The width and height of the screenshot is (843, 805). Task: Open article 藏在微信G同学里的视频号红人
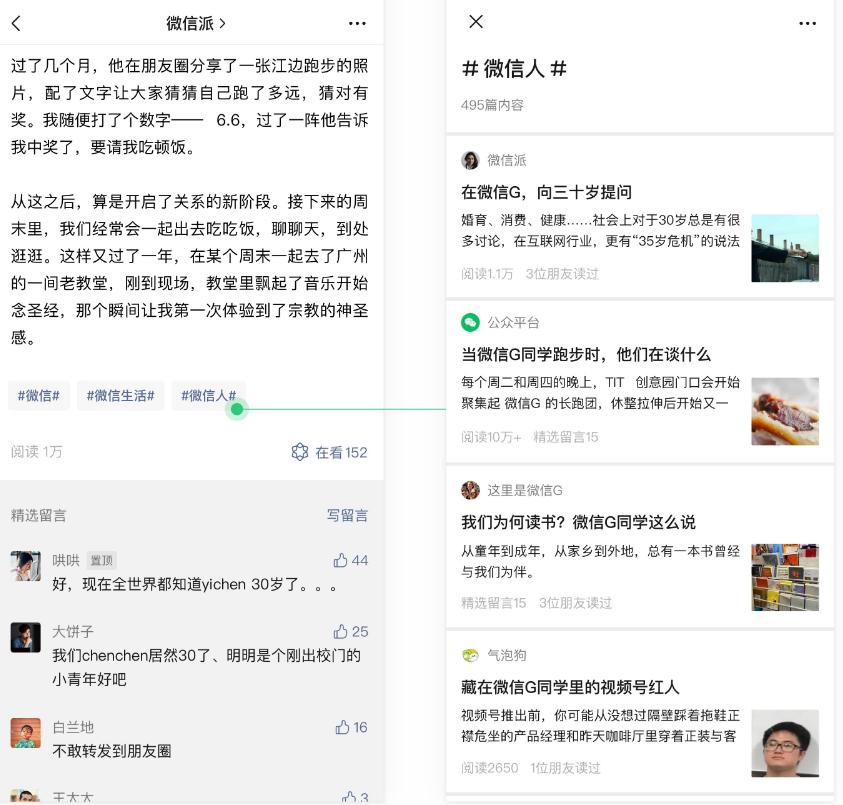(x=570, y=687)
